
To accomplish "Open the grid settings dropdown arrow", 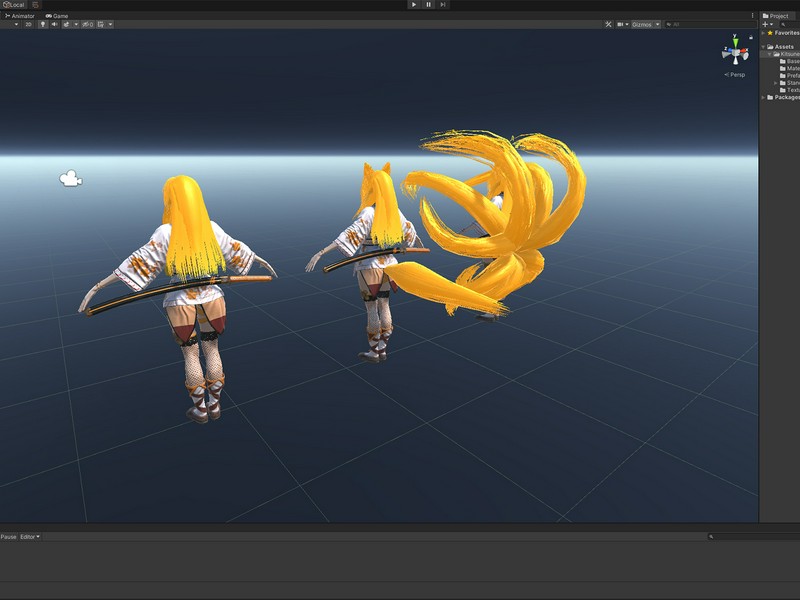I will tap(110, 24).
